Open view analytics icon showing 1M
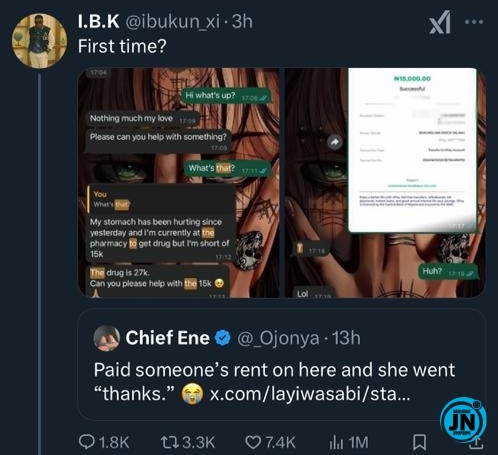Image resolution: width=498 pixels, height=455 pixels. (x=336, y=442)
